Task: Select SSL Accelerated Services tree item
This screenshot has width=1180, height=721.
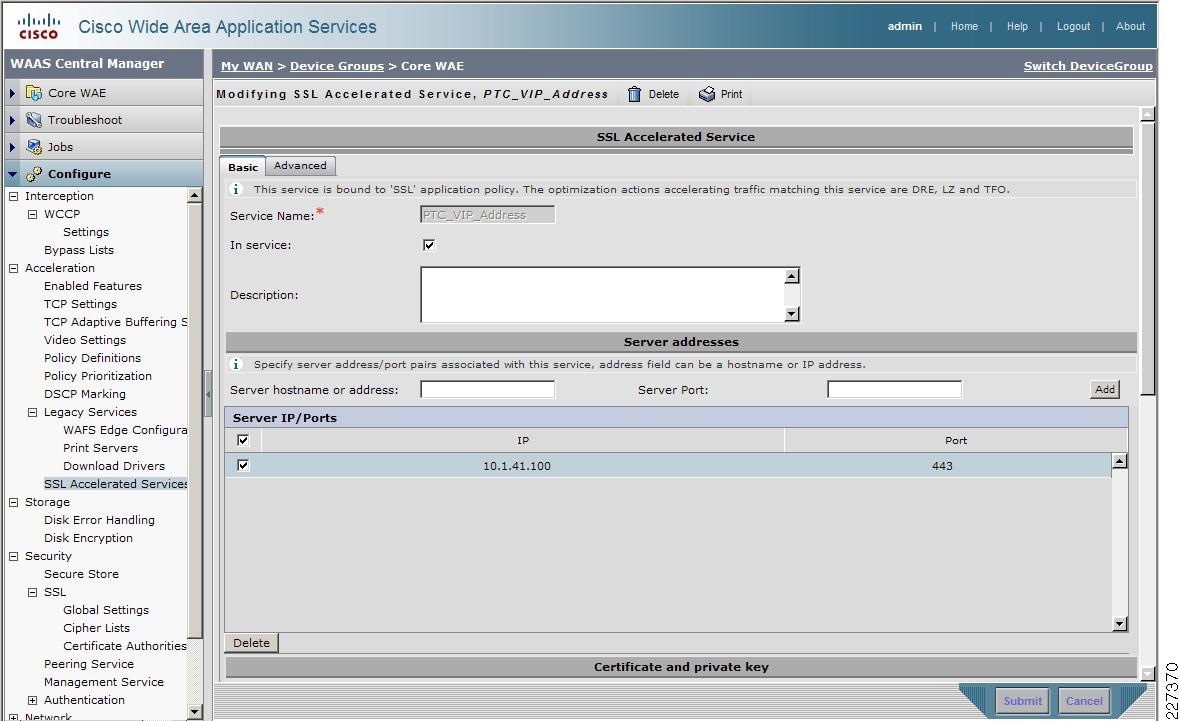Action: [116, 484]
